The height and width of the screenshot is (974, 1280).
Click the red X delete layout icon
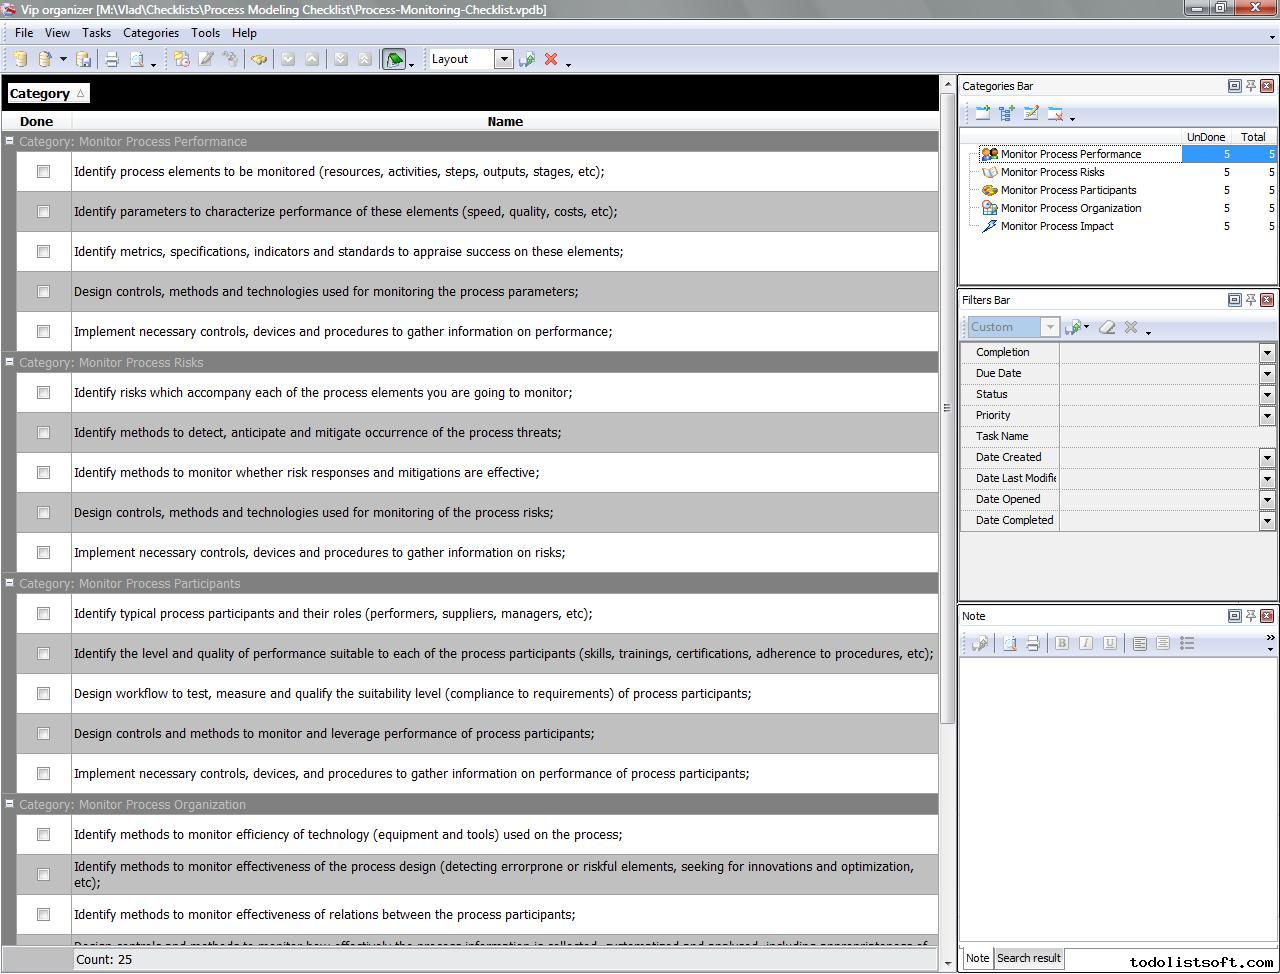point(551,60)
